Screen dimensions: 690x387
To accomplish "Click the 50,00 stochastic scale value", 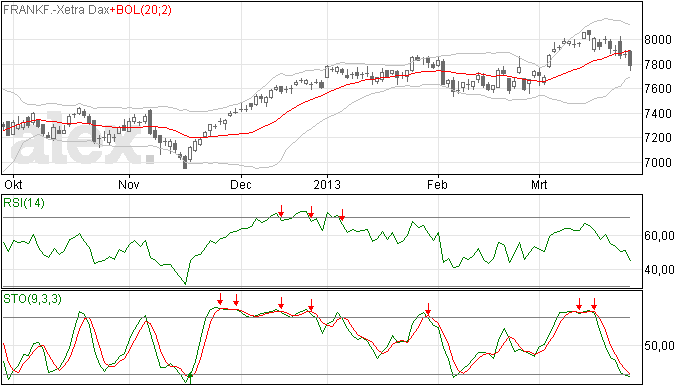I will point(659,346).
